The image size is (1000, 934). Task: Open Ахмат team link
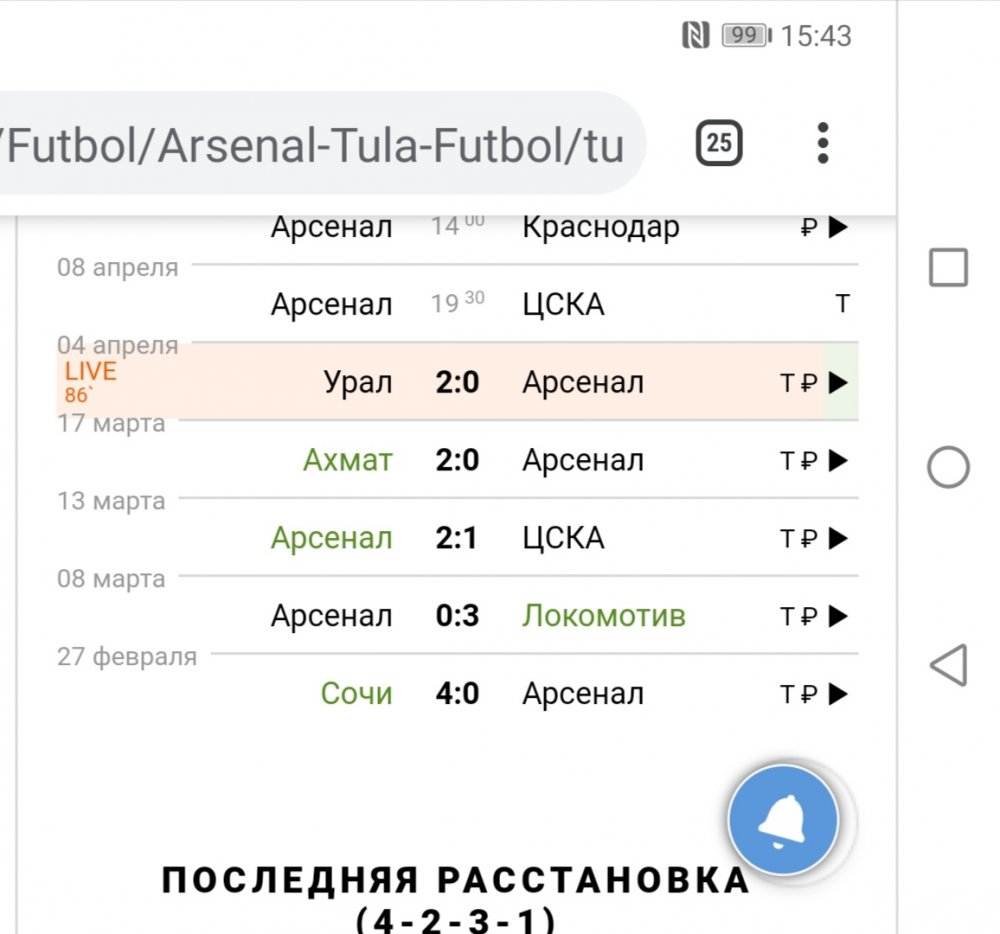348,461
